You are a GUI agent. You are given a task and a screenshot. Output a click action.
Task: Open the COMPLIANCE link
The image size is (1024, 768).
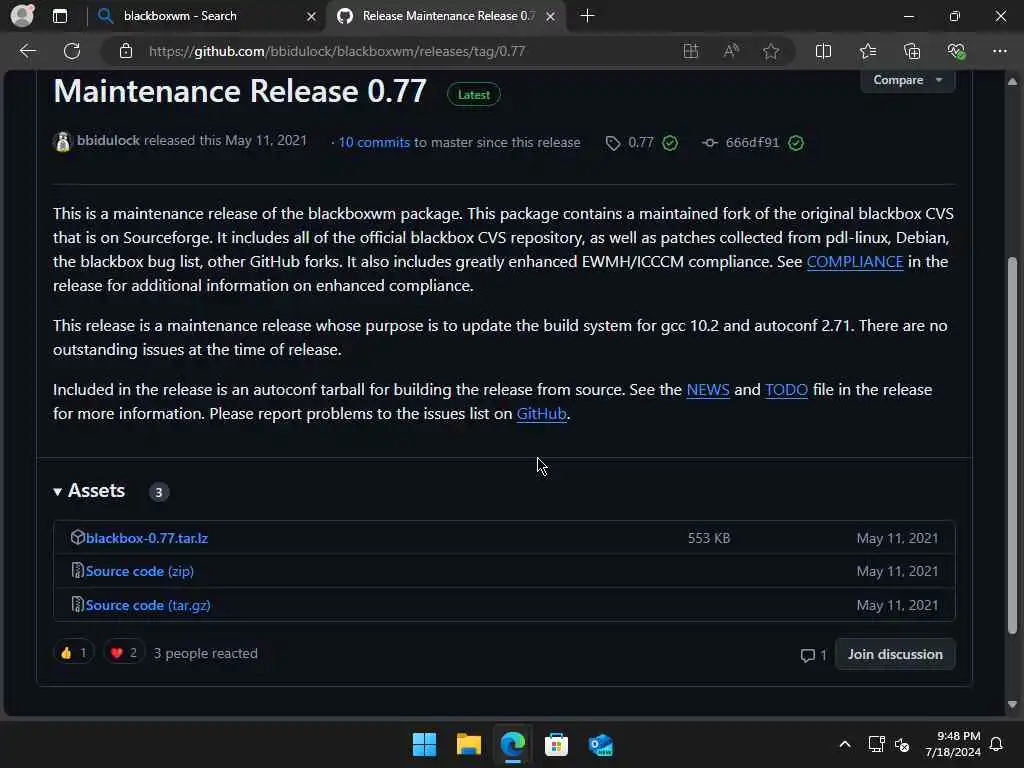[x=855, y=262]
